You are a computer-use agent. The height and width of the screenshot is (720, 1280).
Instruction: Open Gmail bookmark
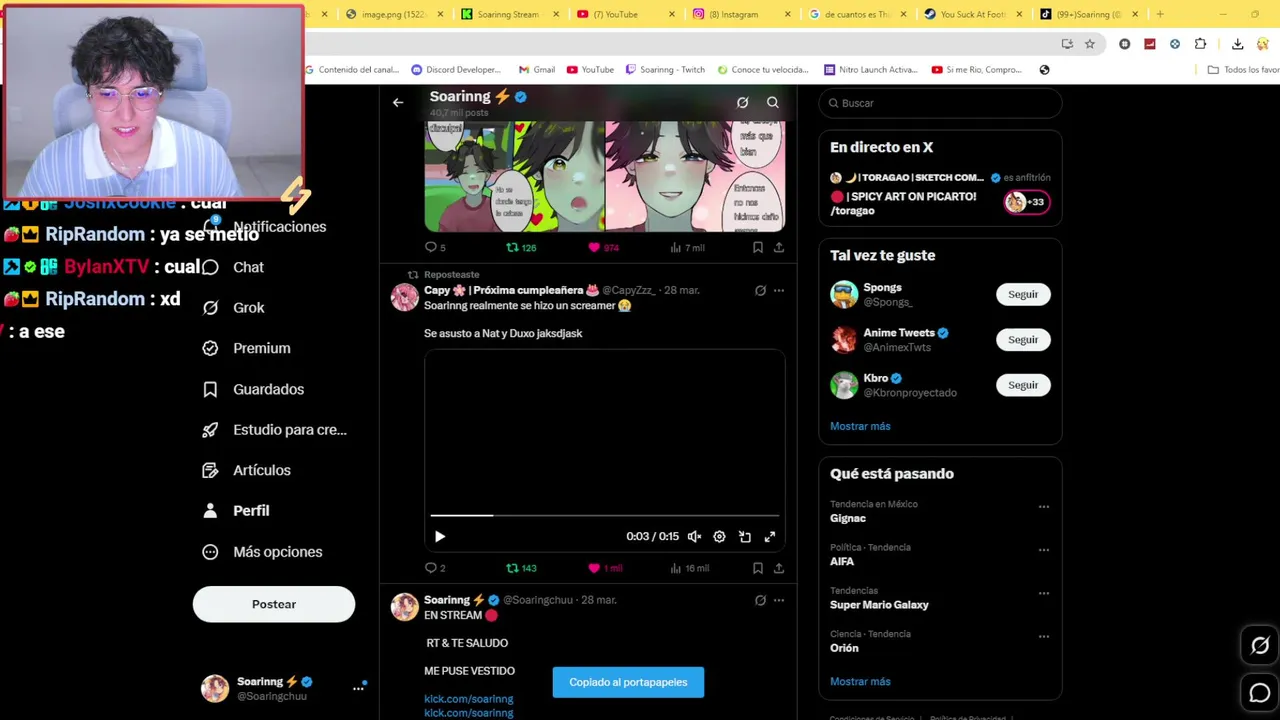pos(537,70)
